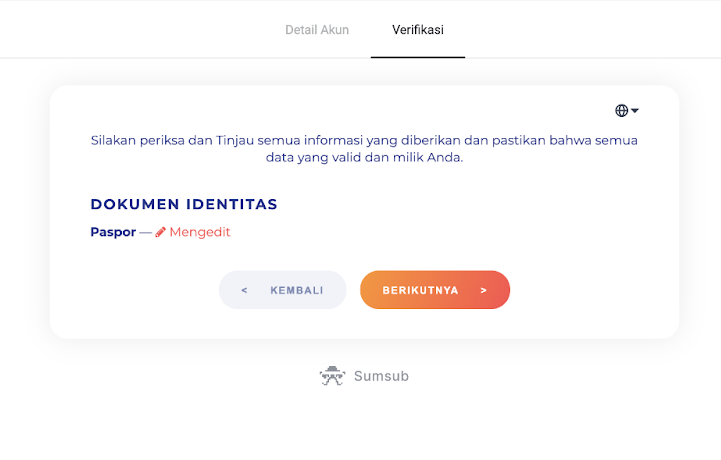Expand the language selector caret
This screenshot has width=721, height=460.
635,111
